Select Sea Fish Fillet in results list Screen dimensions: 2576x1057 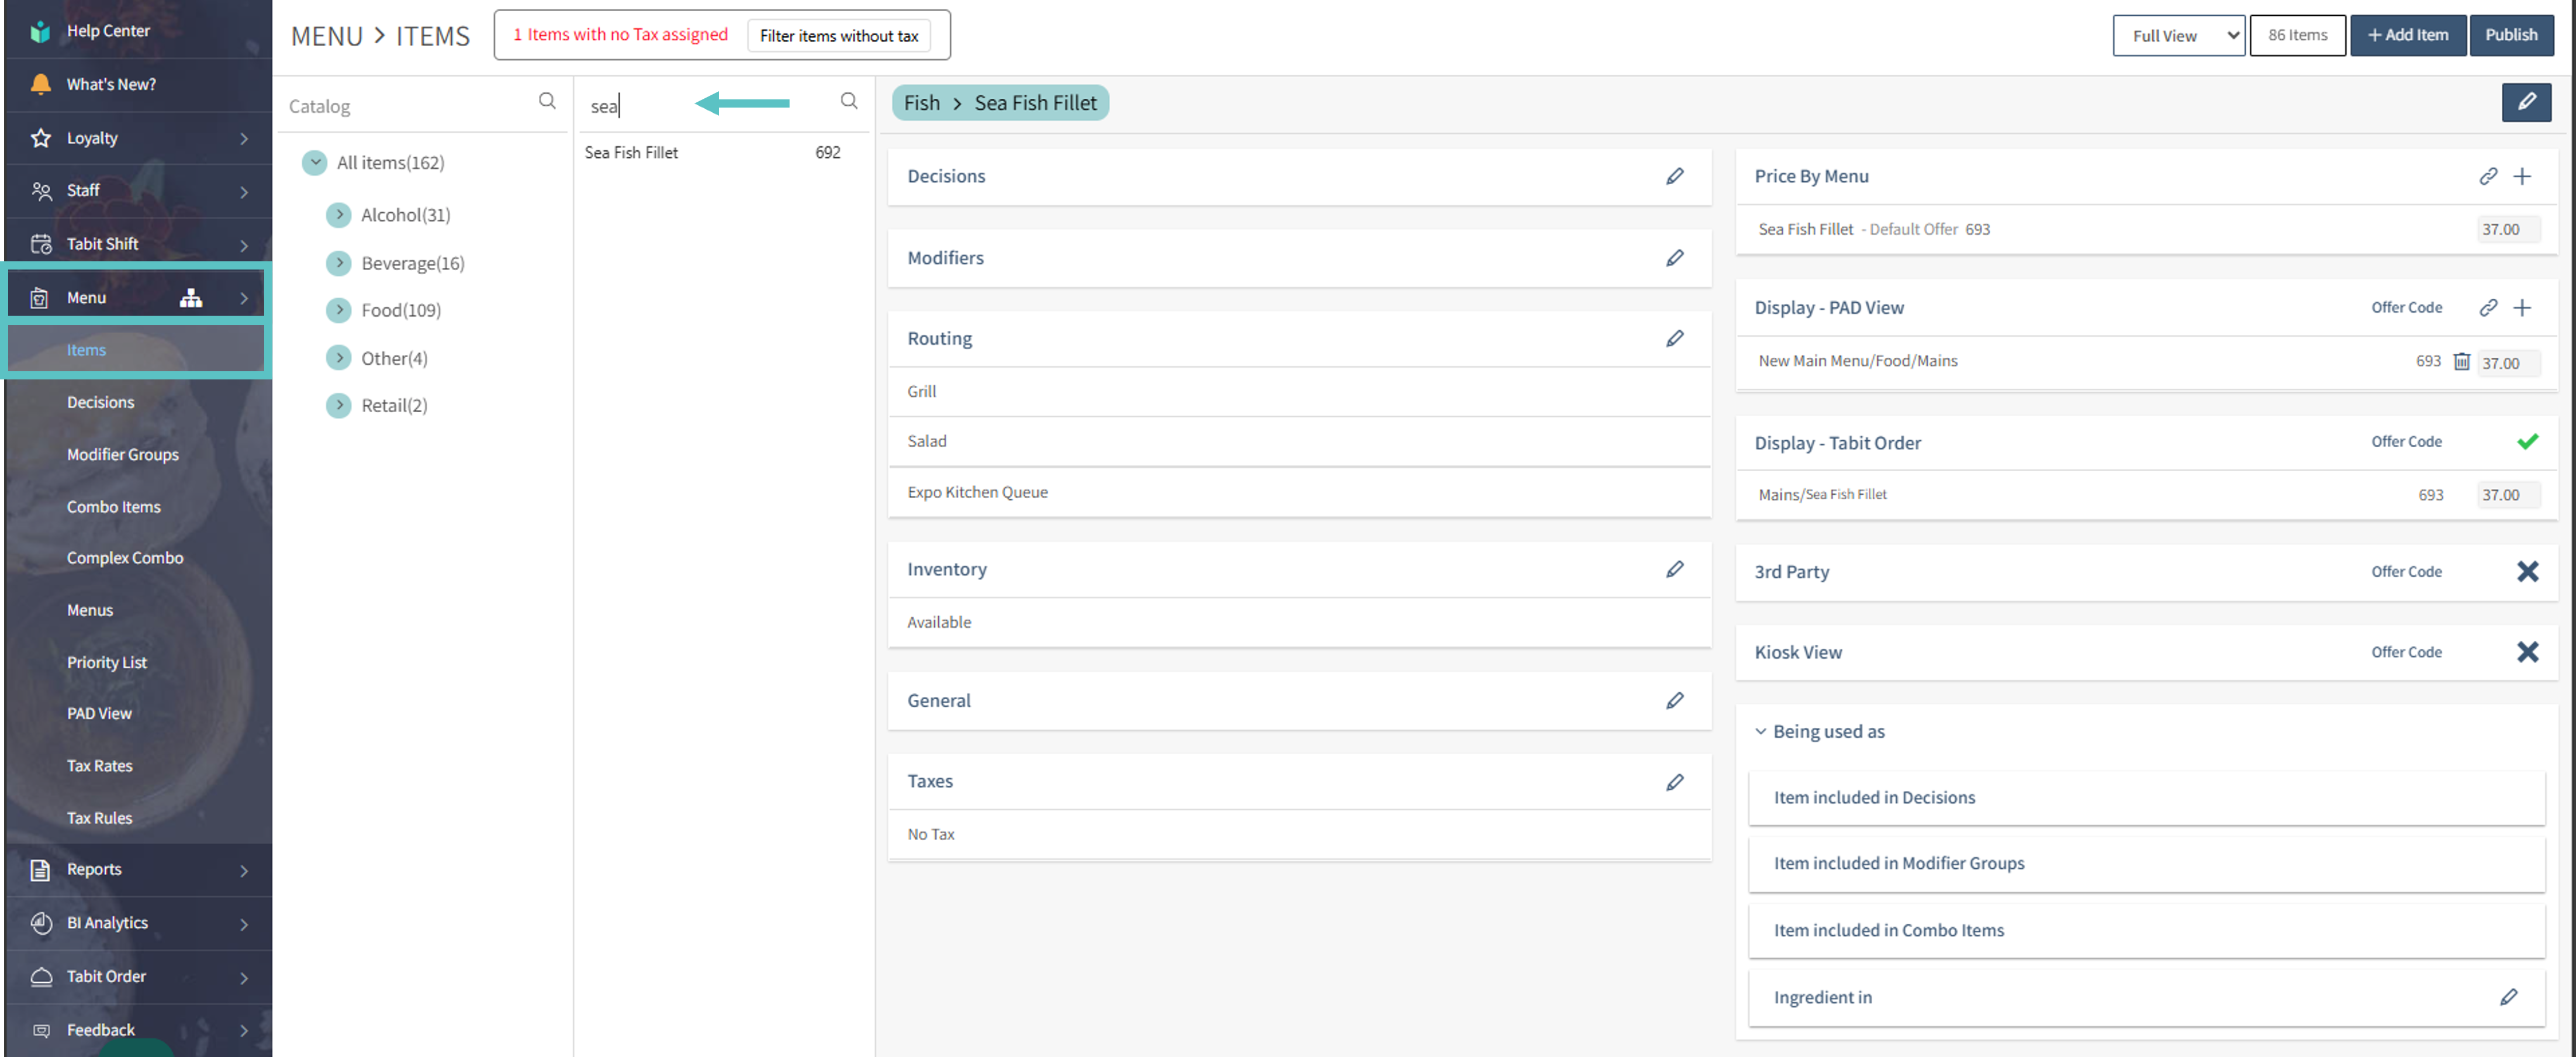631,152
